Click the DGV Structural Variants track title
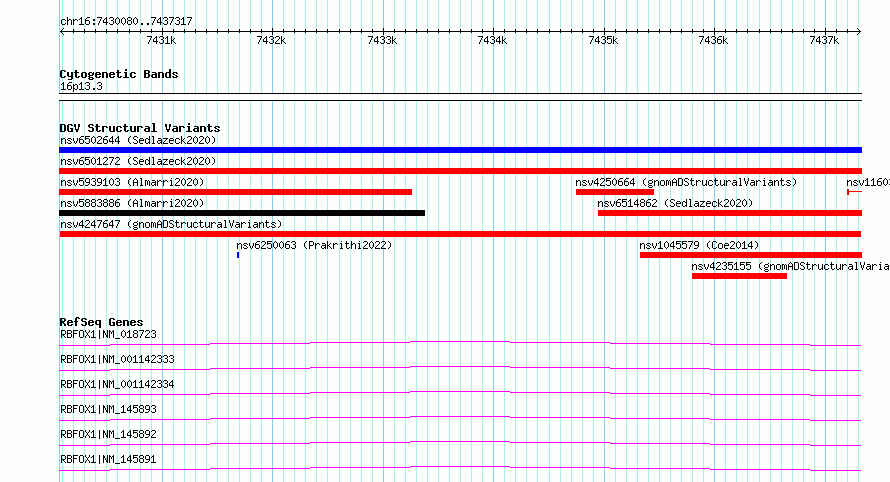Screen dimensions: 890x482 pos(140,128)
